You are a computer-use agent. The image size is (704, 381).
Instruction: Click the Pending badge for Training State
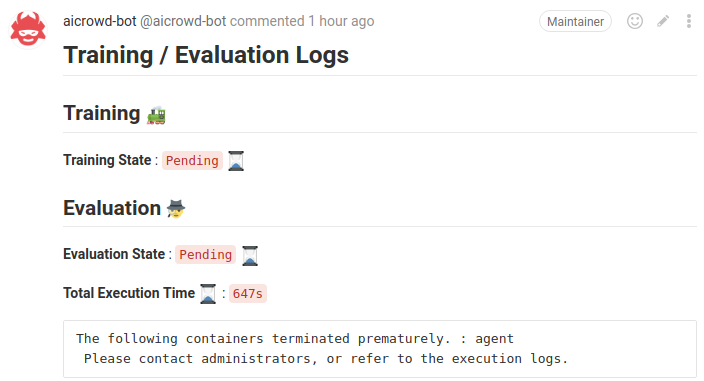pyautogui.click(x=192, y=161)
